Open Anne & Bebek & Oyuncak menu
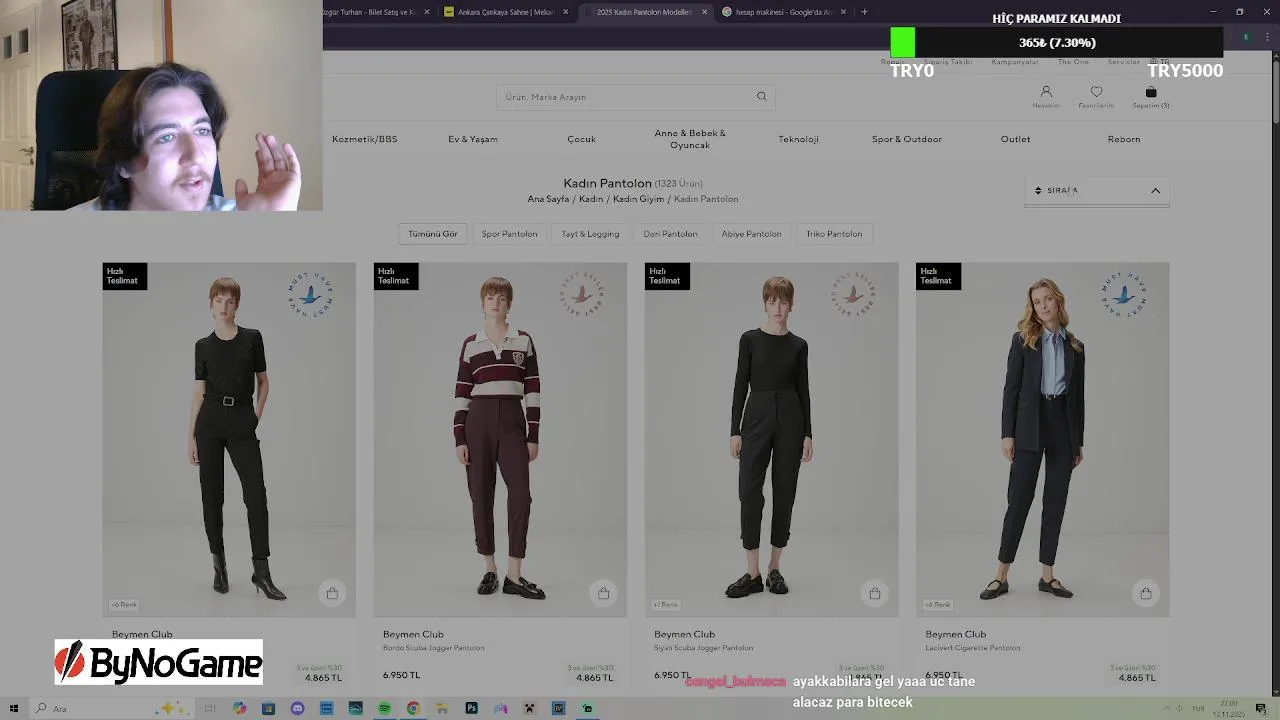 pyautogui.click(x=690, y=139)
